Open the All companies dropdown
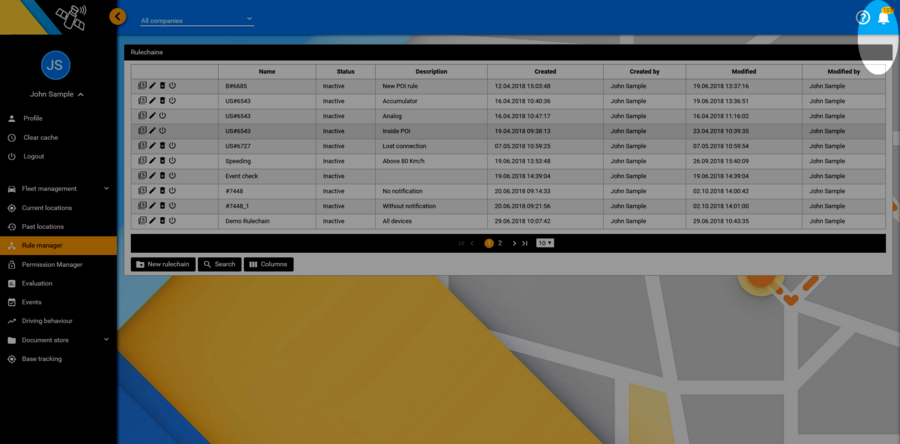Image resolution: width=900 pixels, height=444 pixels. pos(197,20)
